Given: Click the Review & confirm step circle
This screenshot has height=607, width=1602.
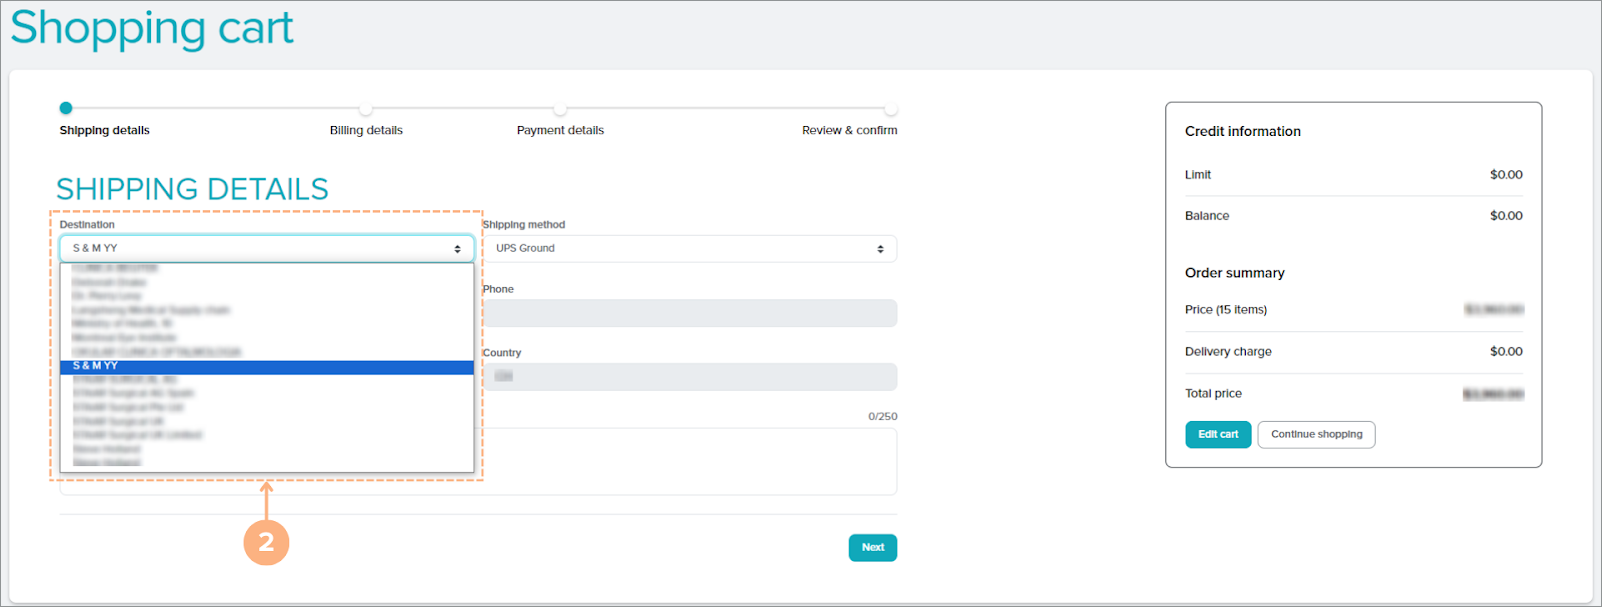Looking at the screenshot, I should [x=890, y=108].
